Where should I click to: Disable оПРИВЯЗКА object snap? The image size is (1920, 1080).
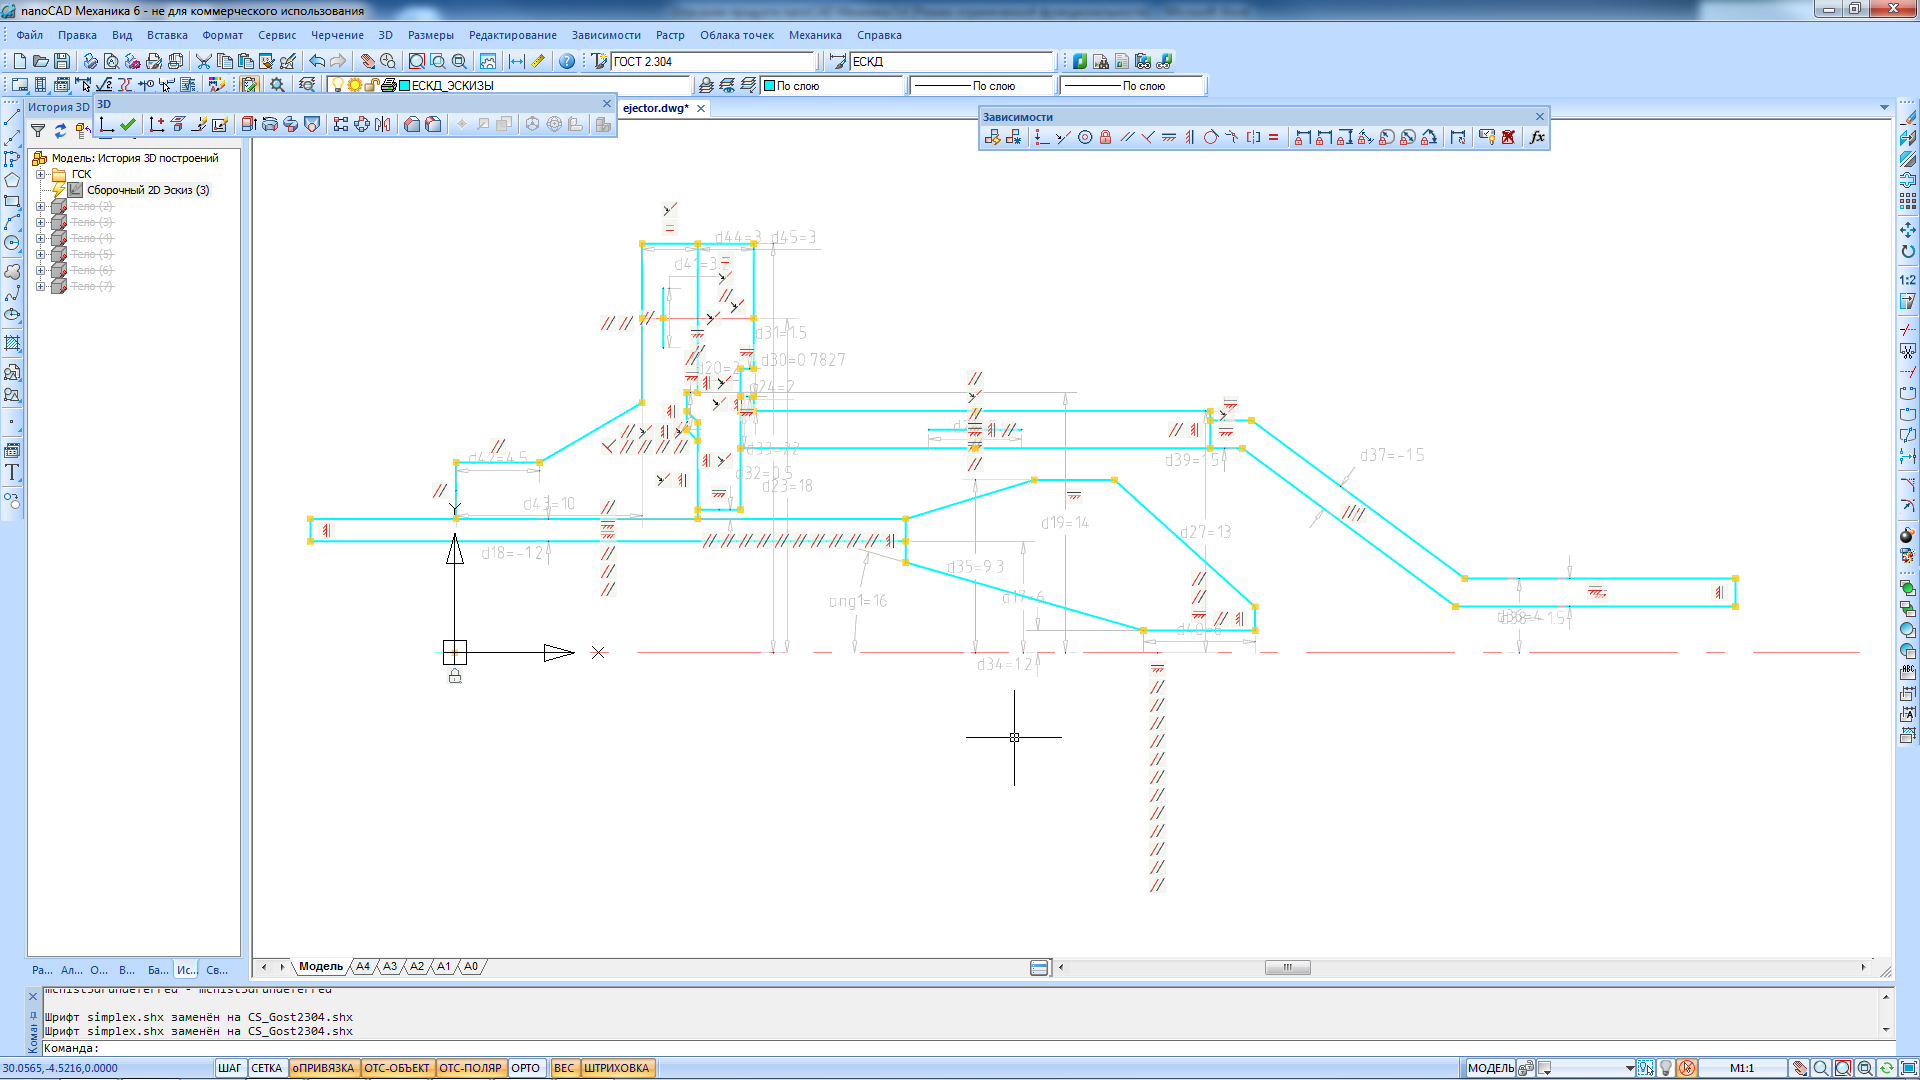323,1068
